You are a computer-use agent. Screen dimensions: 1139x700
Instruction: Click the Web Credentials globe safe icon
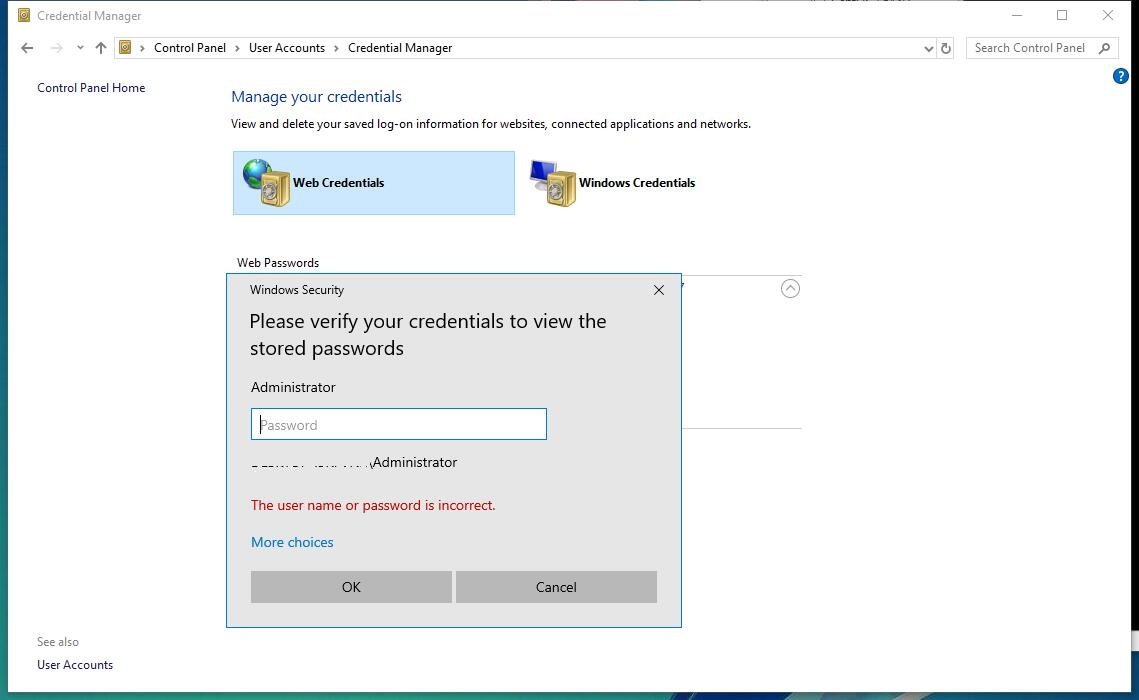267,182
